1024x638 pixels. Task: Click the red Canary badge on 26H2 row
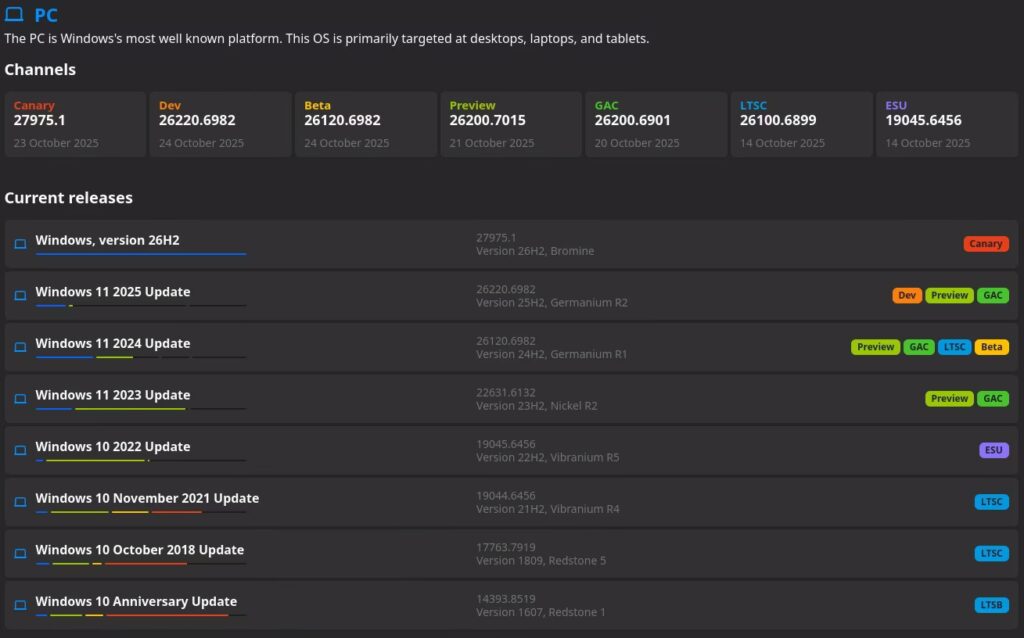986,244
